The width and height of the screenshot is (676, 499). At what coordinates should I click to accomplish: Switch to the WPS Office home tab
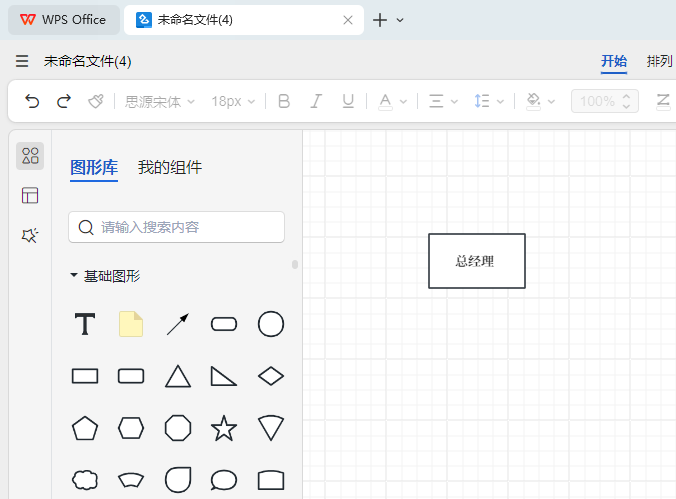point(64,20)
